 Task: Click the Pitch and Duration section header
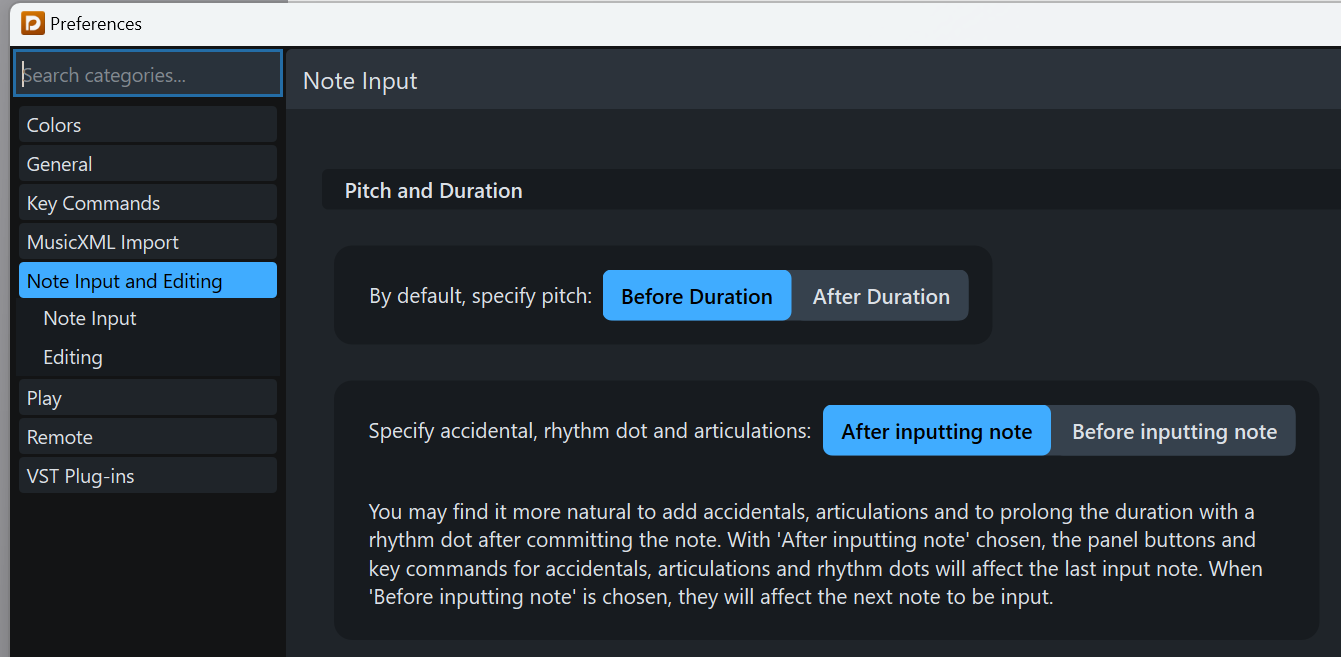tap(433, 190)
